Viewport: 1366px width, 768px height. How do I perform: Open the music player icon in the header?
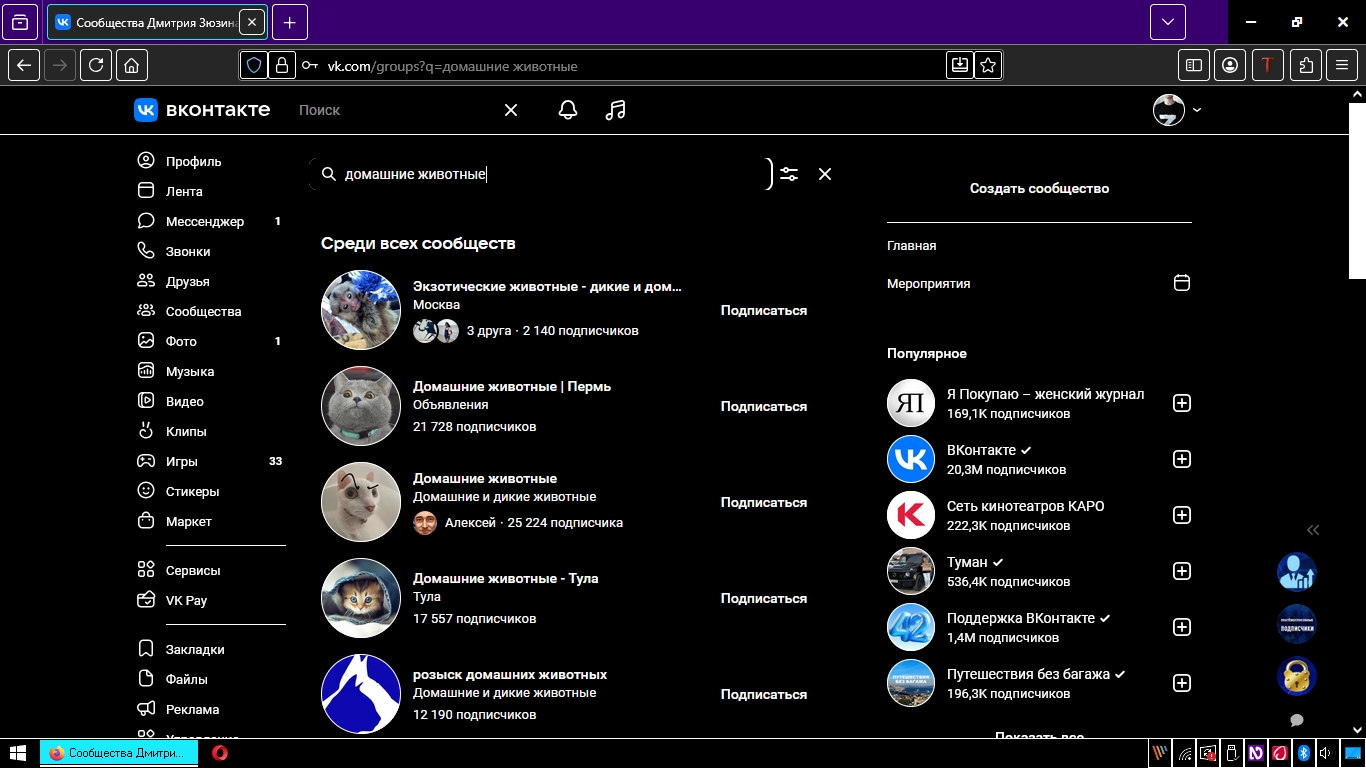click(615, 110)
